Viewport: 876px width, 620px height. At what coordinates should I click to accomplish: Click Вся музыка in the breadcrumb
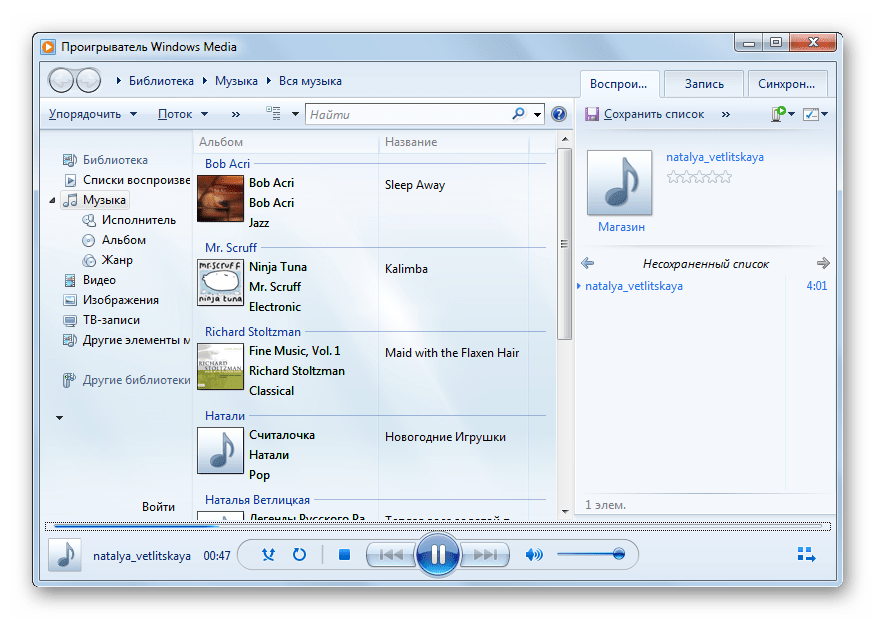pos(310,81)
